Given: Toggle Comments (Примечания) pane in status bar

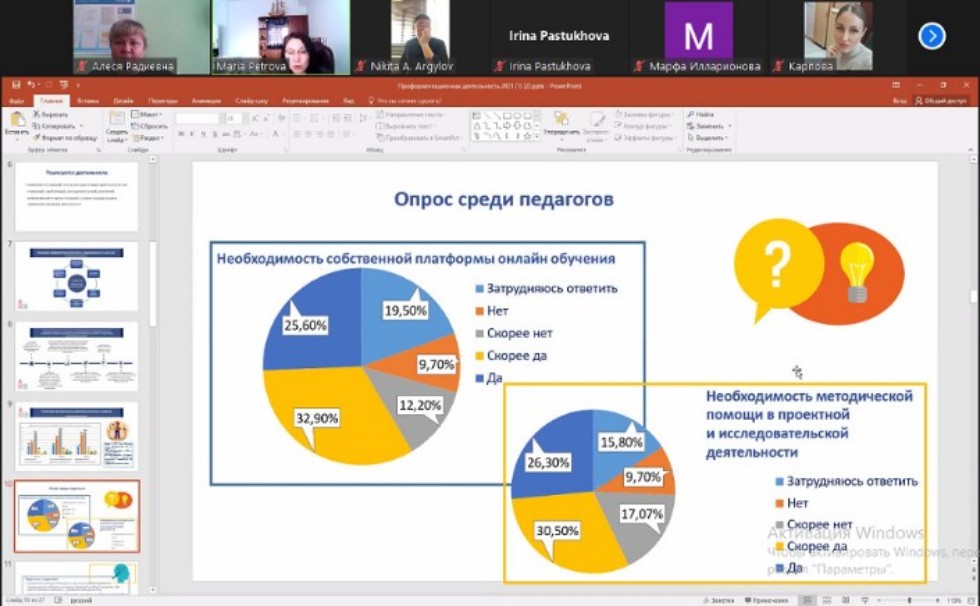Looking at the screenshot, I should (x=768, y=599).
